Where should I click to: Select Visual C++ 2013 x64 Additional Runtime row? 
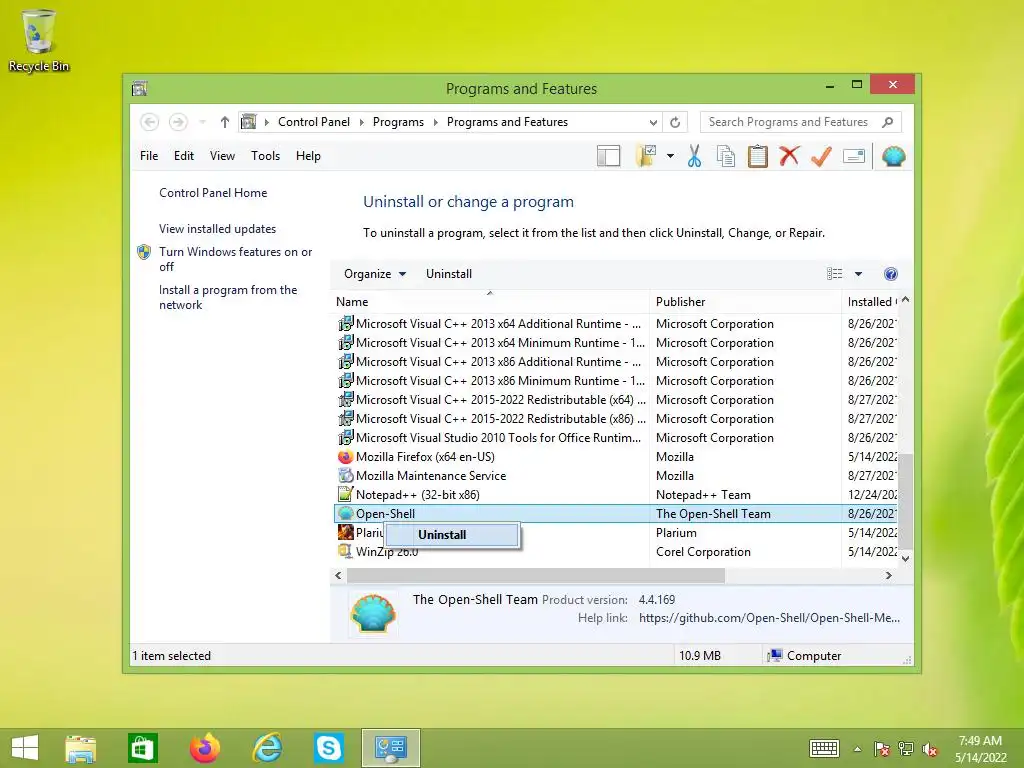pos(616,324)
